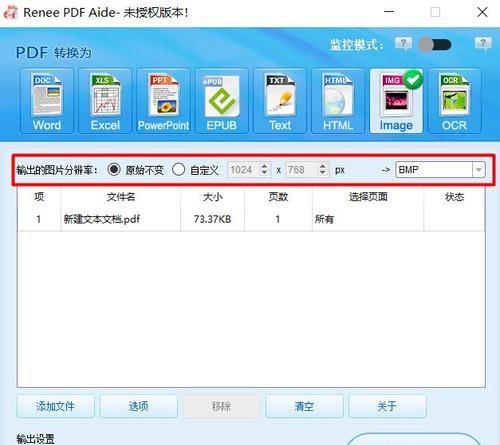Viewport: 500px width, 445px height.
Task: Select the EPUB format icon
Action: point(222,101)
